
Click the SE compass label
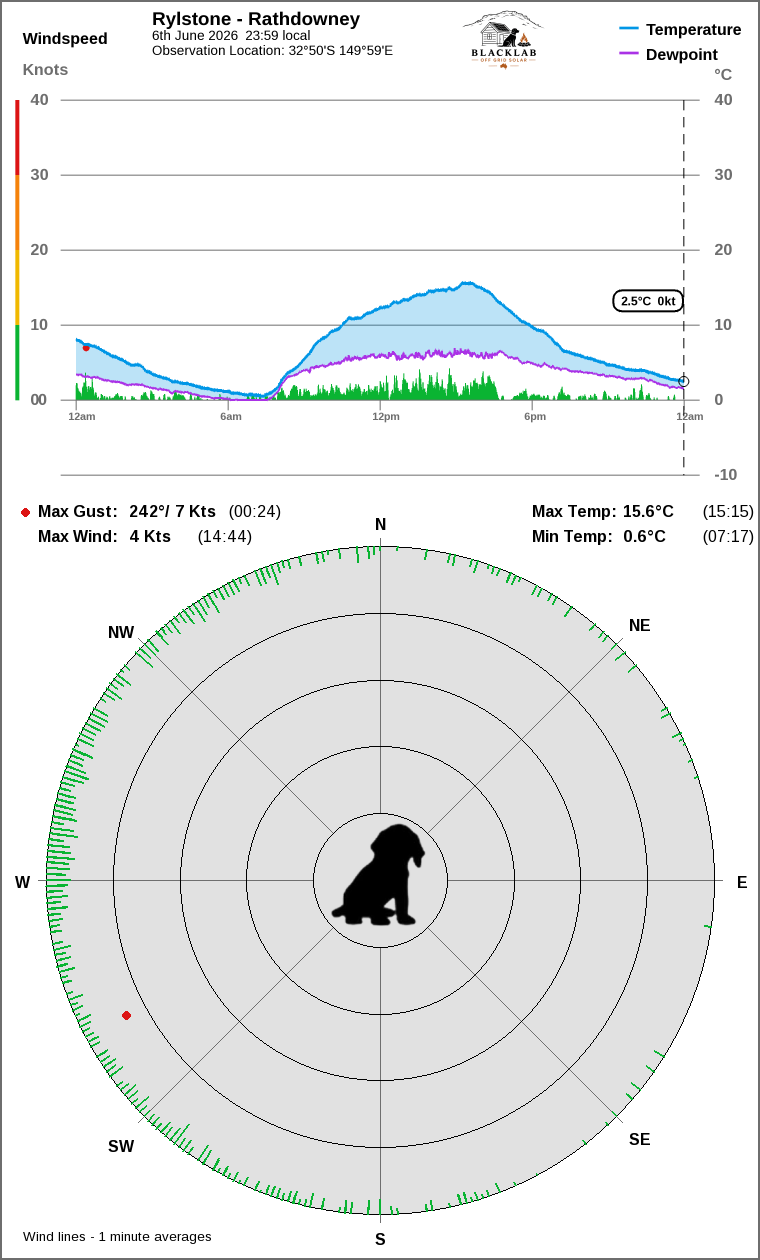click(639, 1139)
